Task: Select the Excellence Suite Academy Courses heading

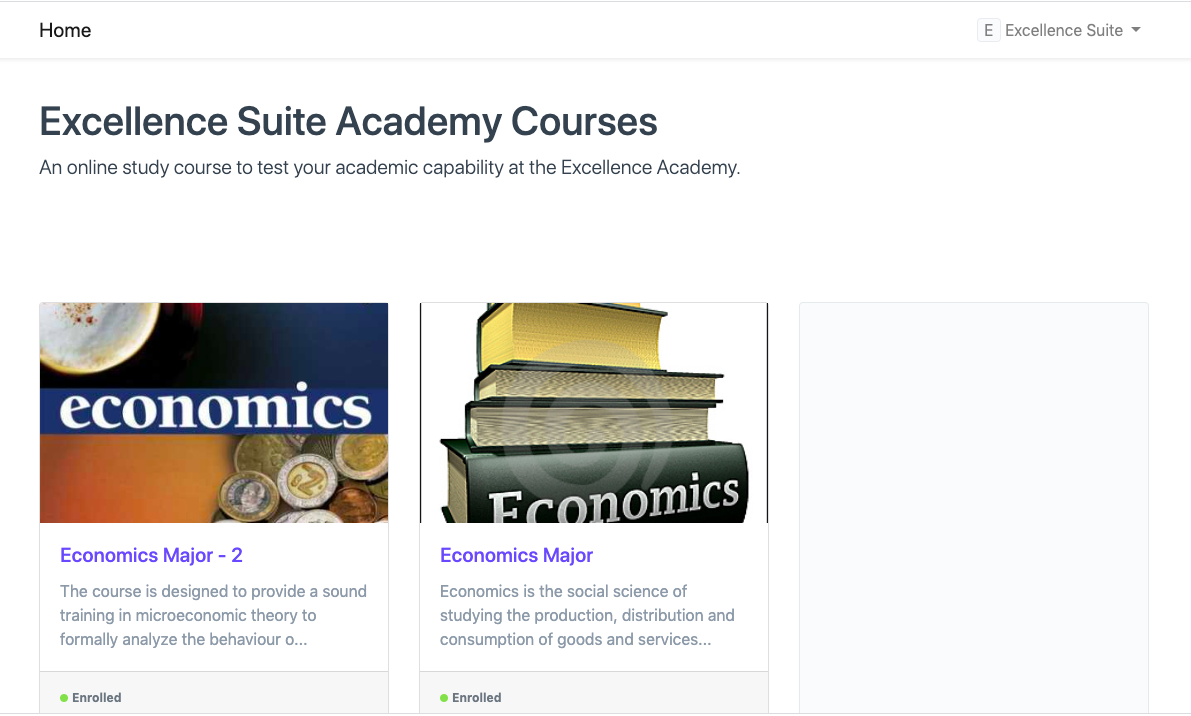Action: 348,121
